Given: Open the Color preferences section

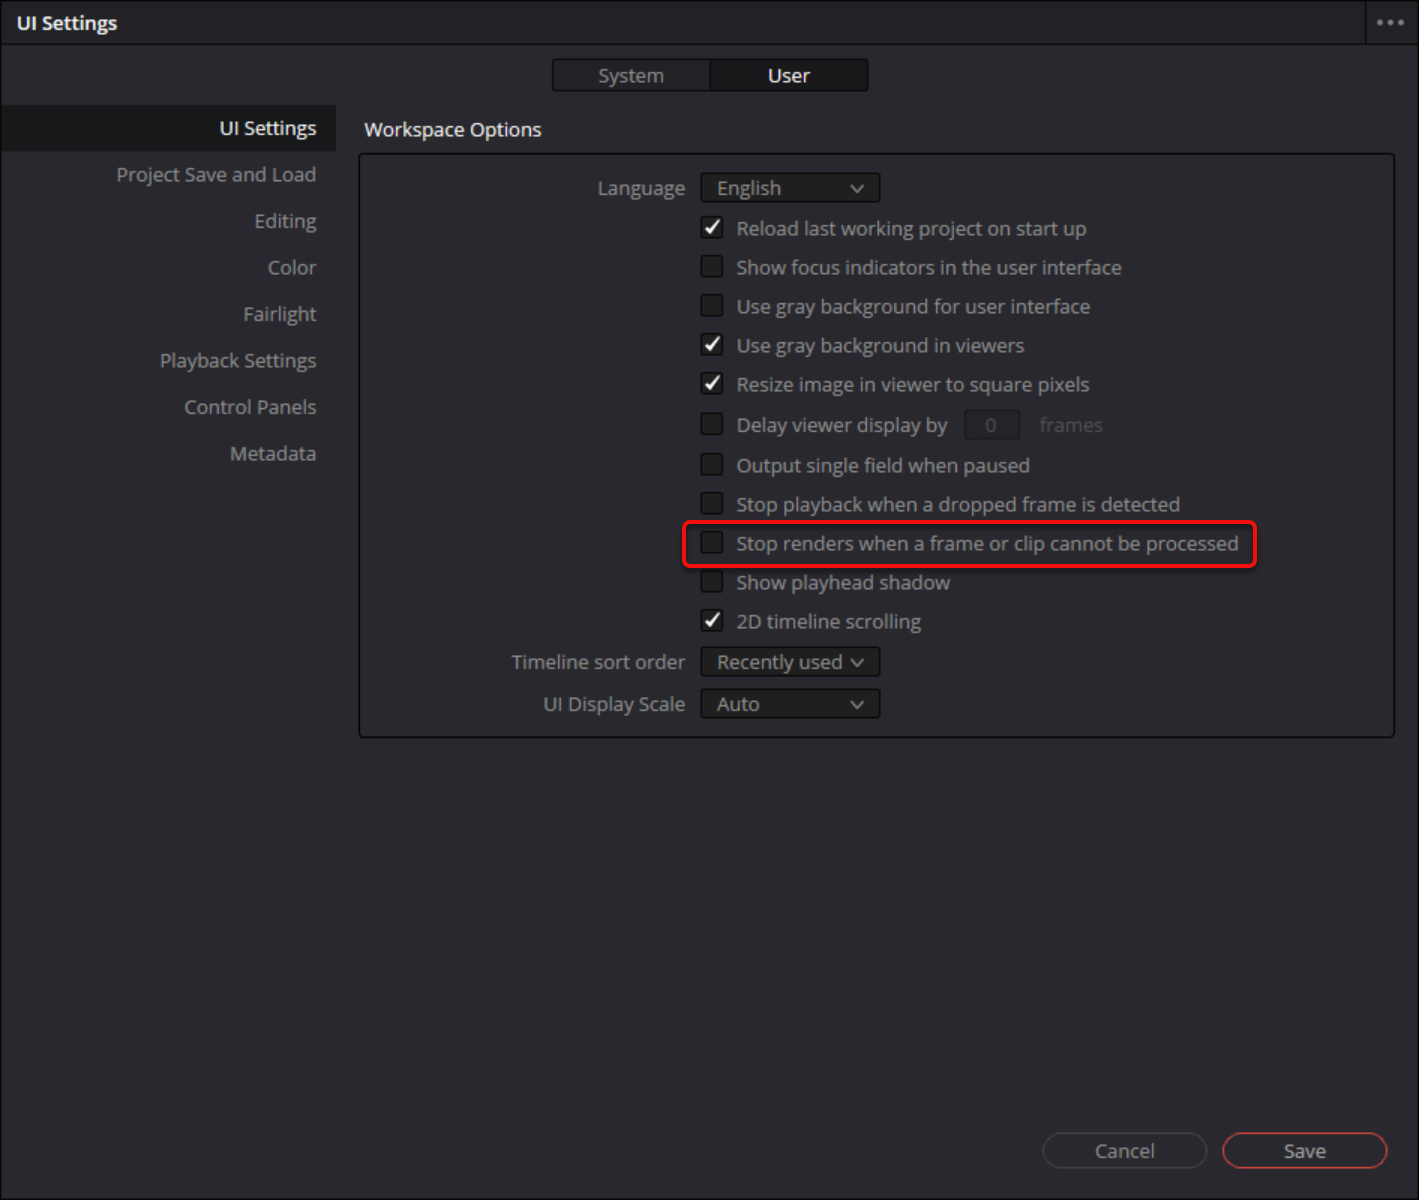Looking at the screenshot, I should [291, 268].
